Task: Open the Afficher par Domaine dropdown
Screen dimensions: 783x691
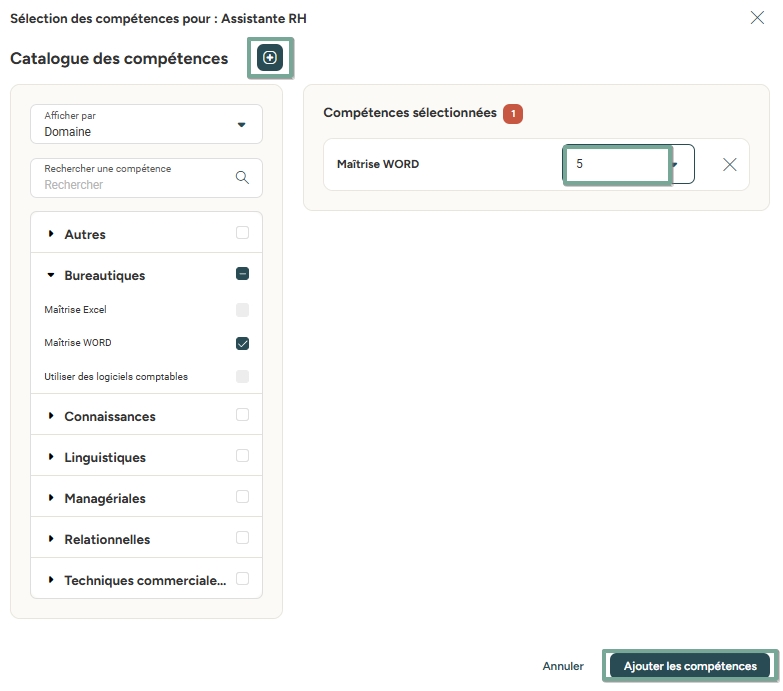Action: (147, 124)
